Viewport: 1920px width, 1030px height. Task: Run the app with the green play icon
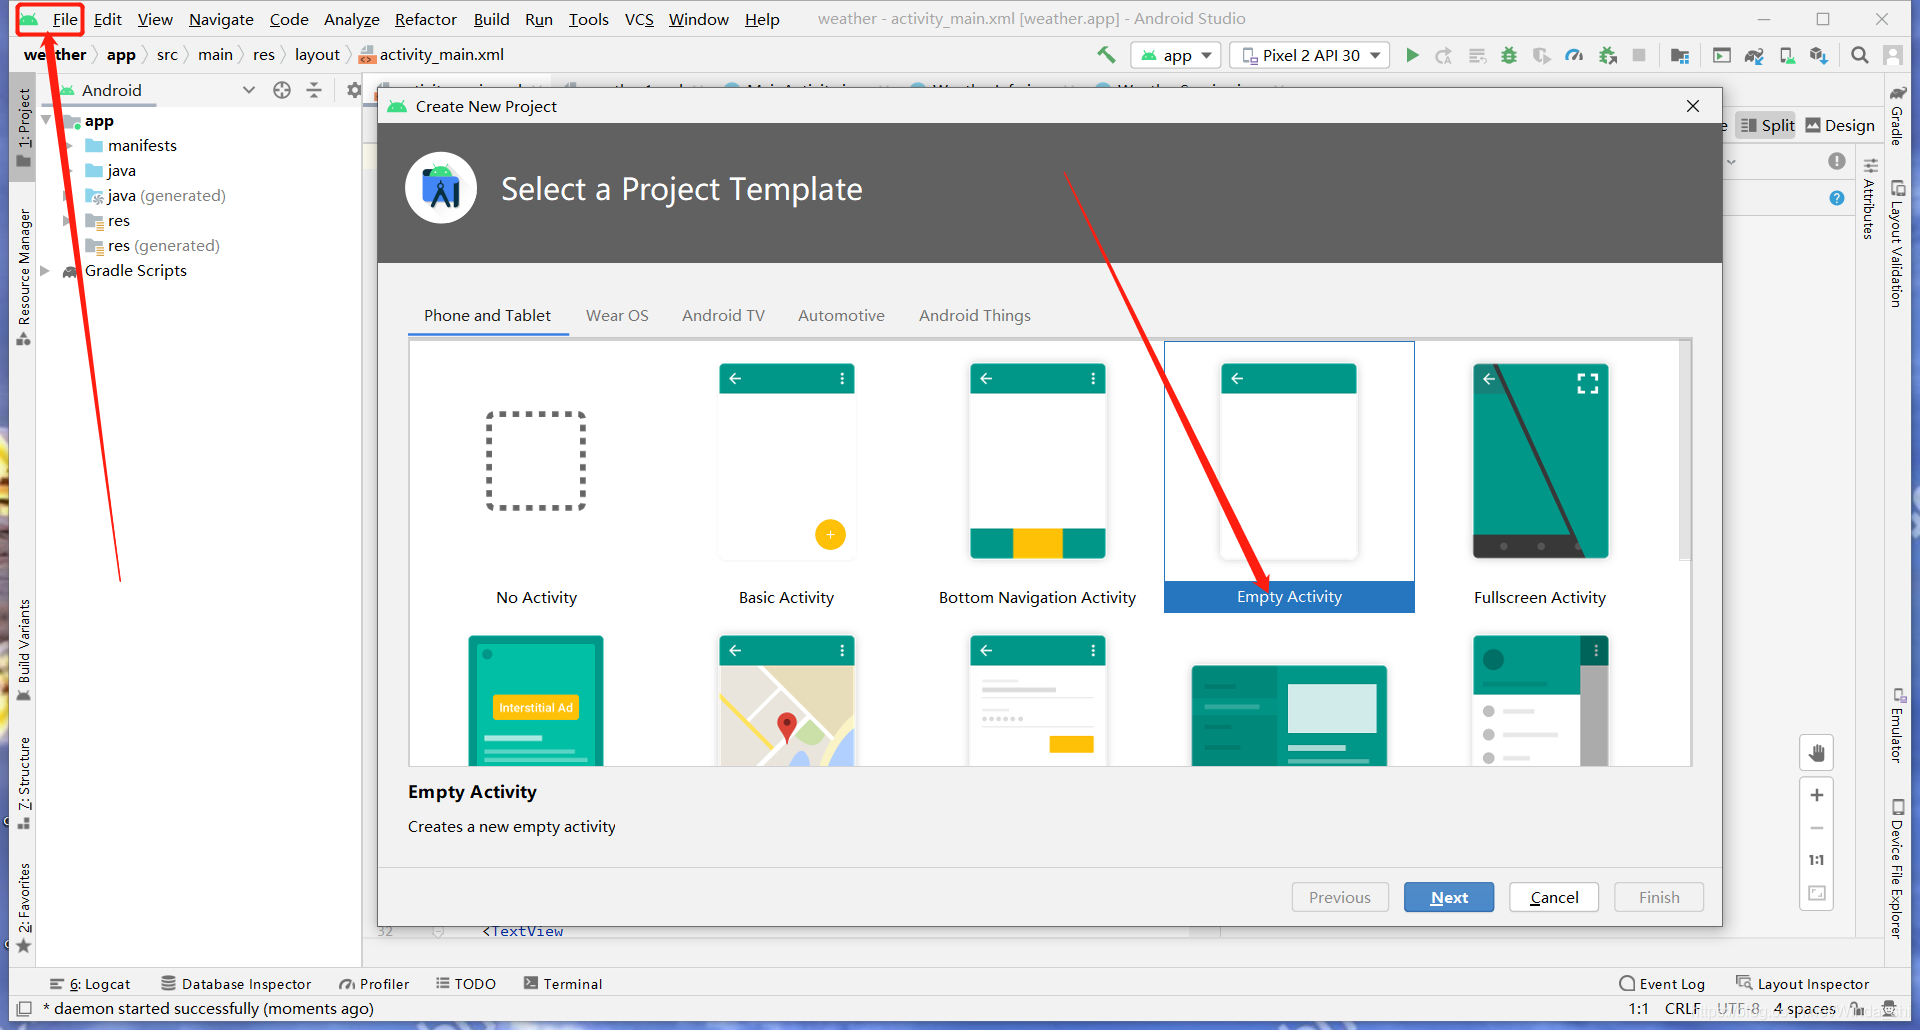coord(1412,55)
